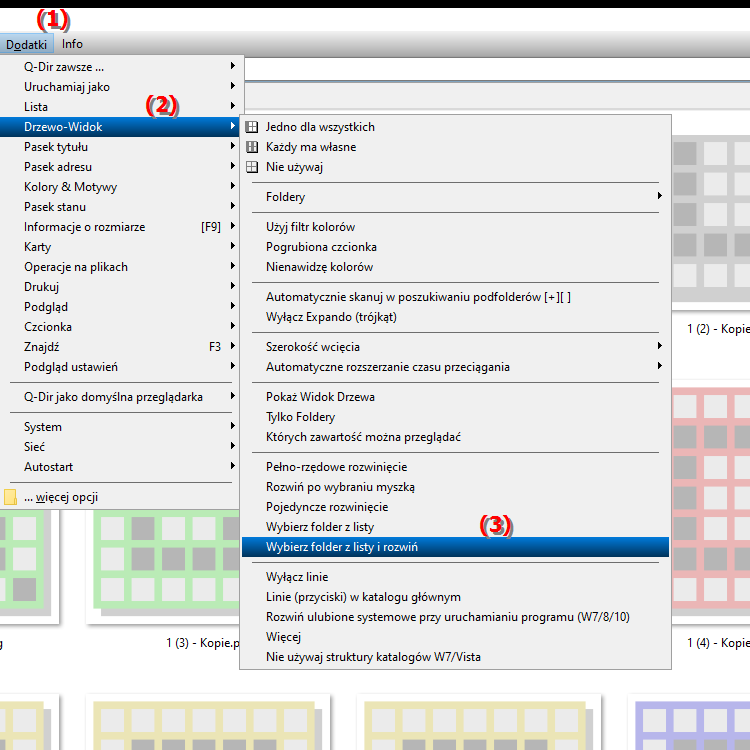The image size is (750, 750).
Task: Expand the 'Pasek stanu' submenu
Action: click(x=119, y=207)
